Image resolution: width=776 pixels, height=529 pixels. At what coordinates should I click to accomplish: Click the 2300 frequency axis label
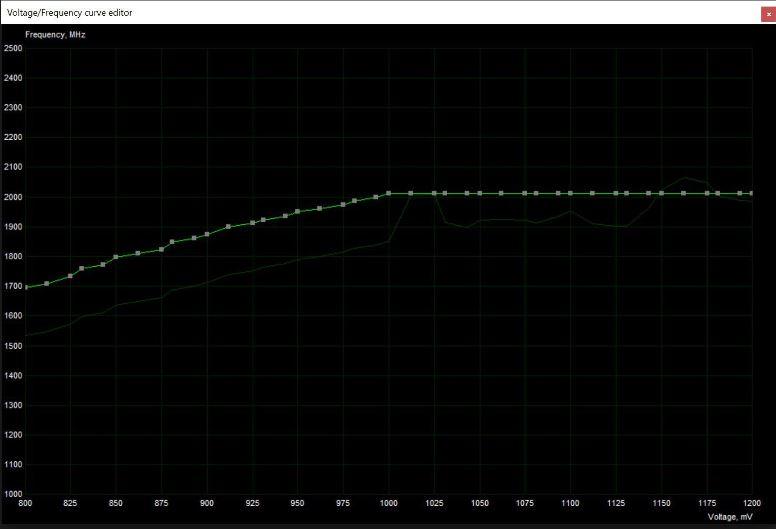[13, 107]
